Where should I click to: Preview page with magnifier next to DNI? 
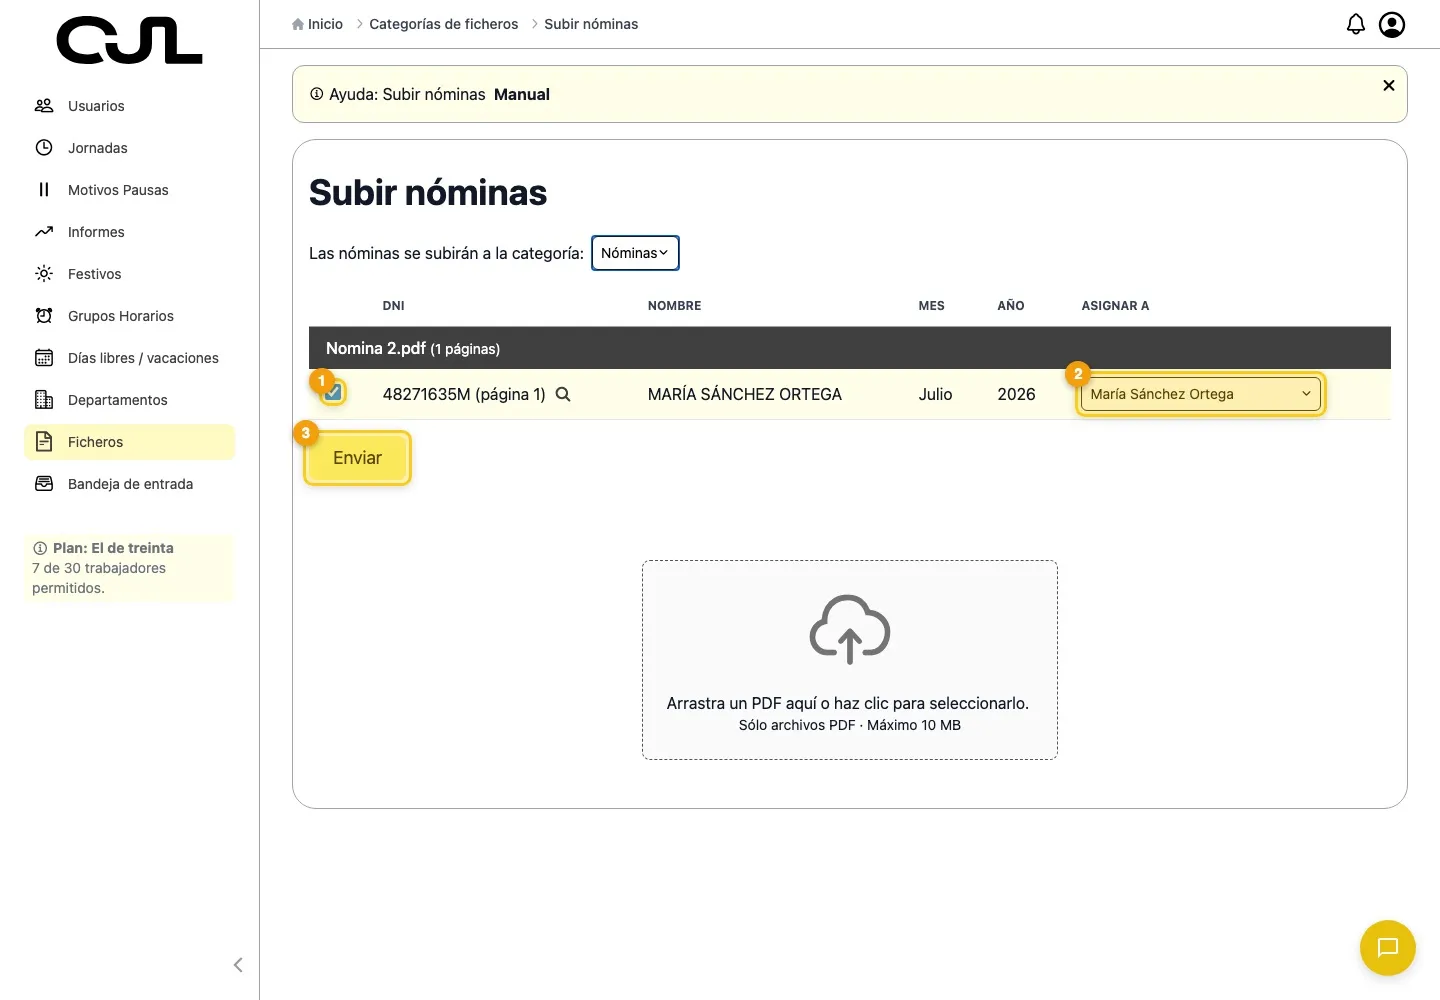[563, 394]
